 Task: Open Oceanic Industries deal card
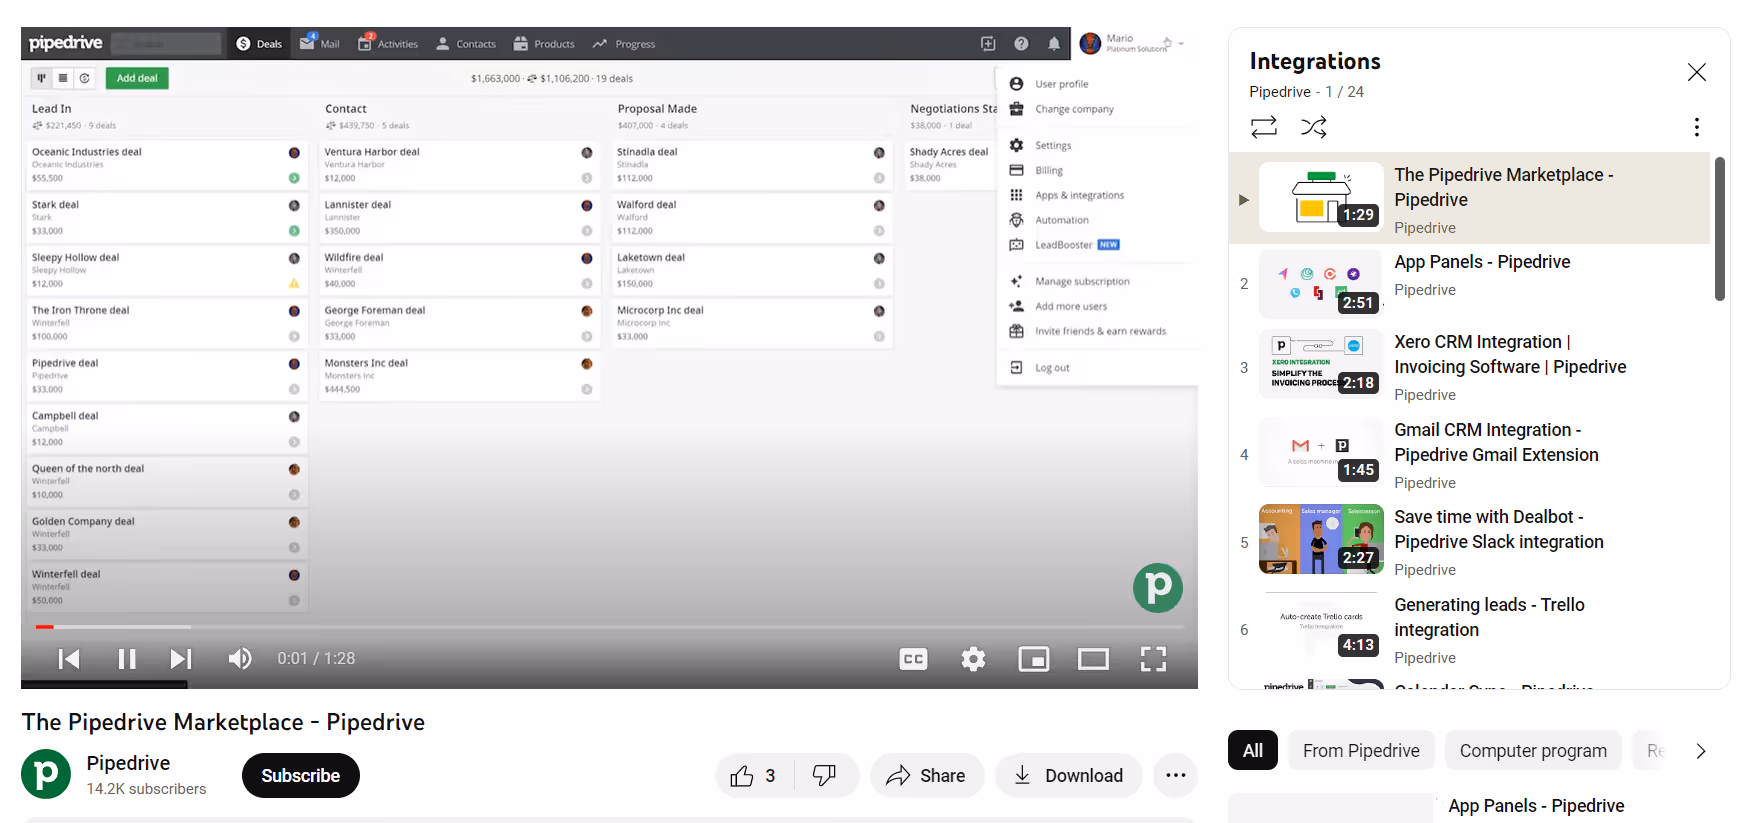166,165
